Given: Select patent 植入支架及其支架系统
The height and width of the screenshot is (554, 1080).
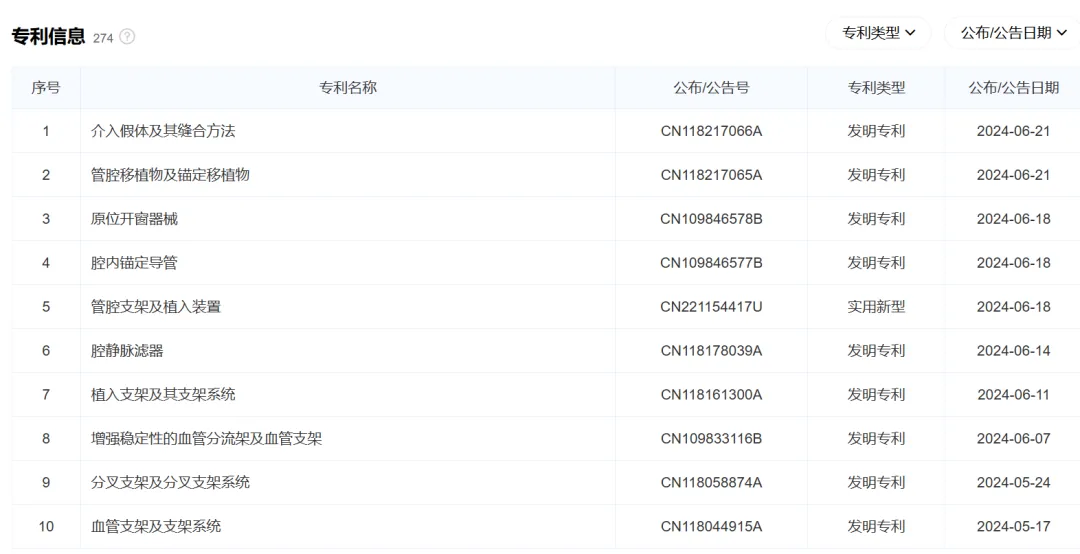Looking at the screenshot, I should pyautogui.click(x=163, y=395).
